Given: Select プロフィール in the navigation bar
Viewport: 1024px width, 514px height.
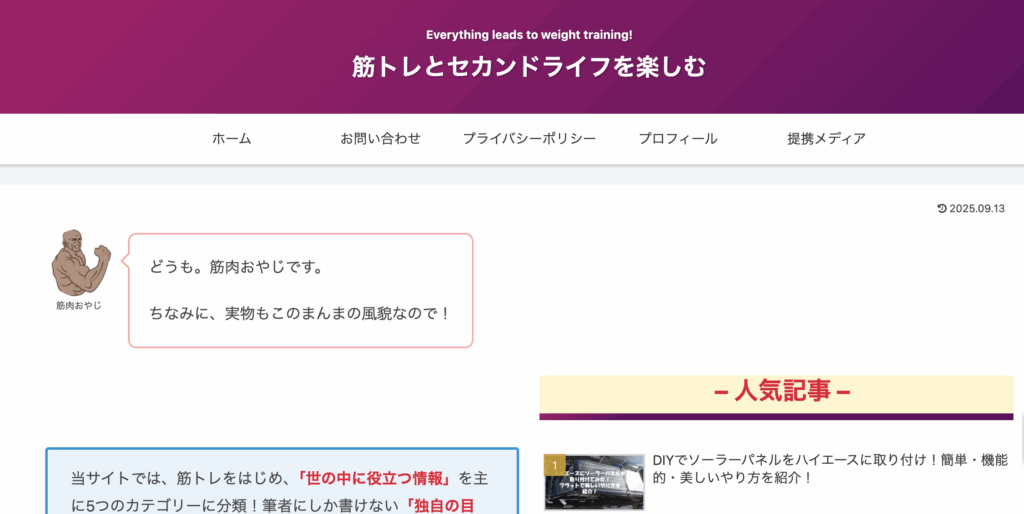Looking at the screenshot, I should click(x=678, y=139).
